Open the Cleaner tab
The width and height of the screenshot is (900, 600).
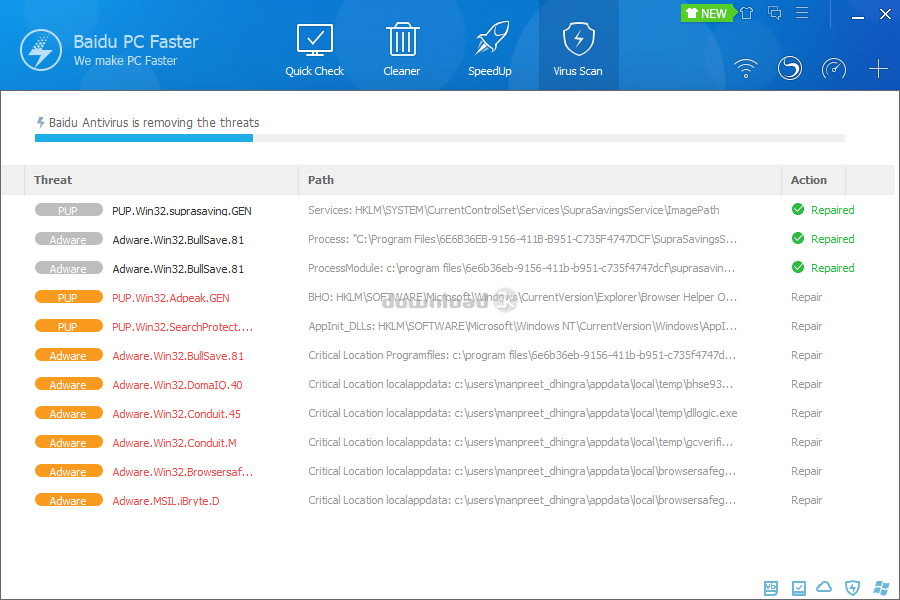tap(402, 50)
